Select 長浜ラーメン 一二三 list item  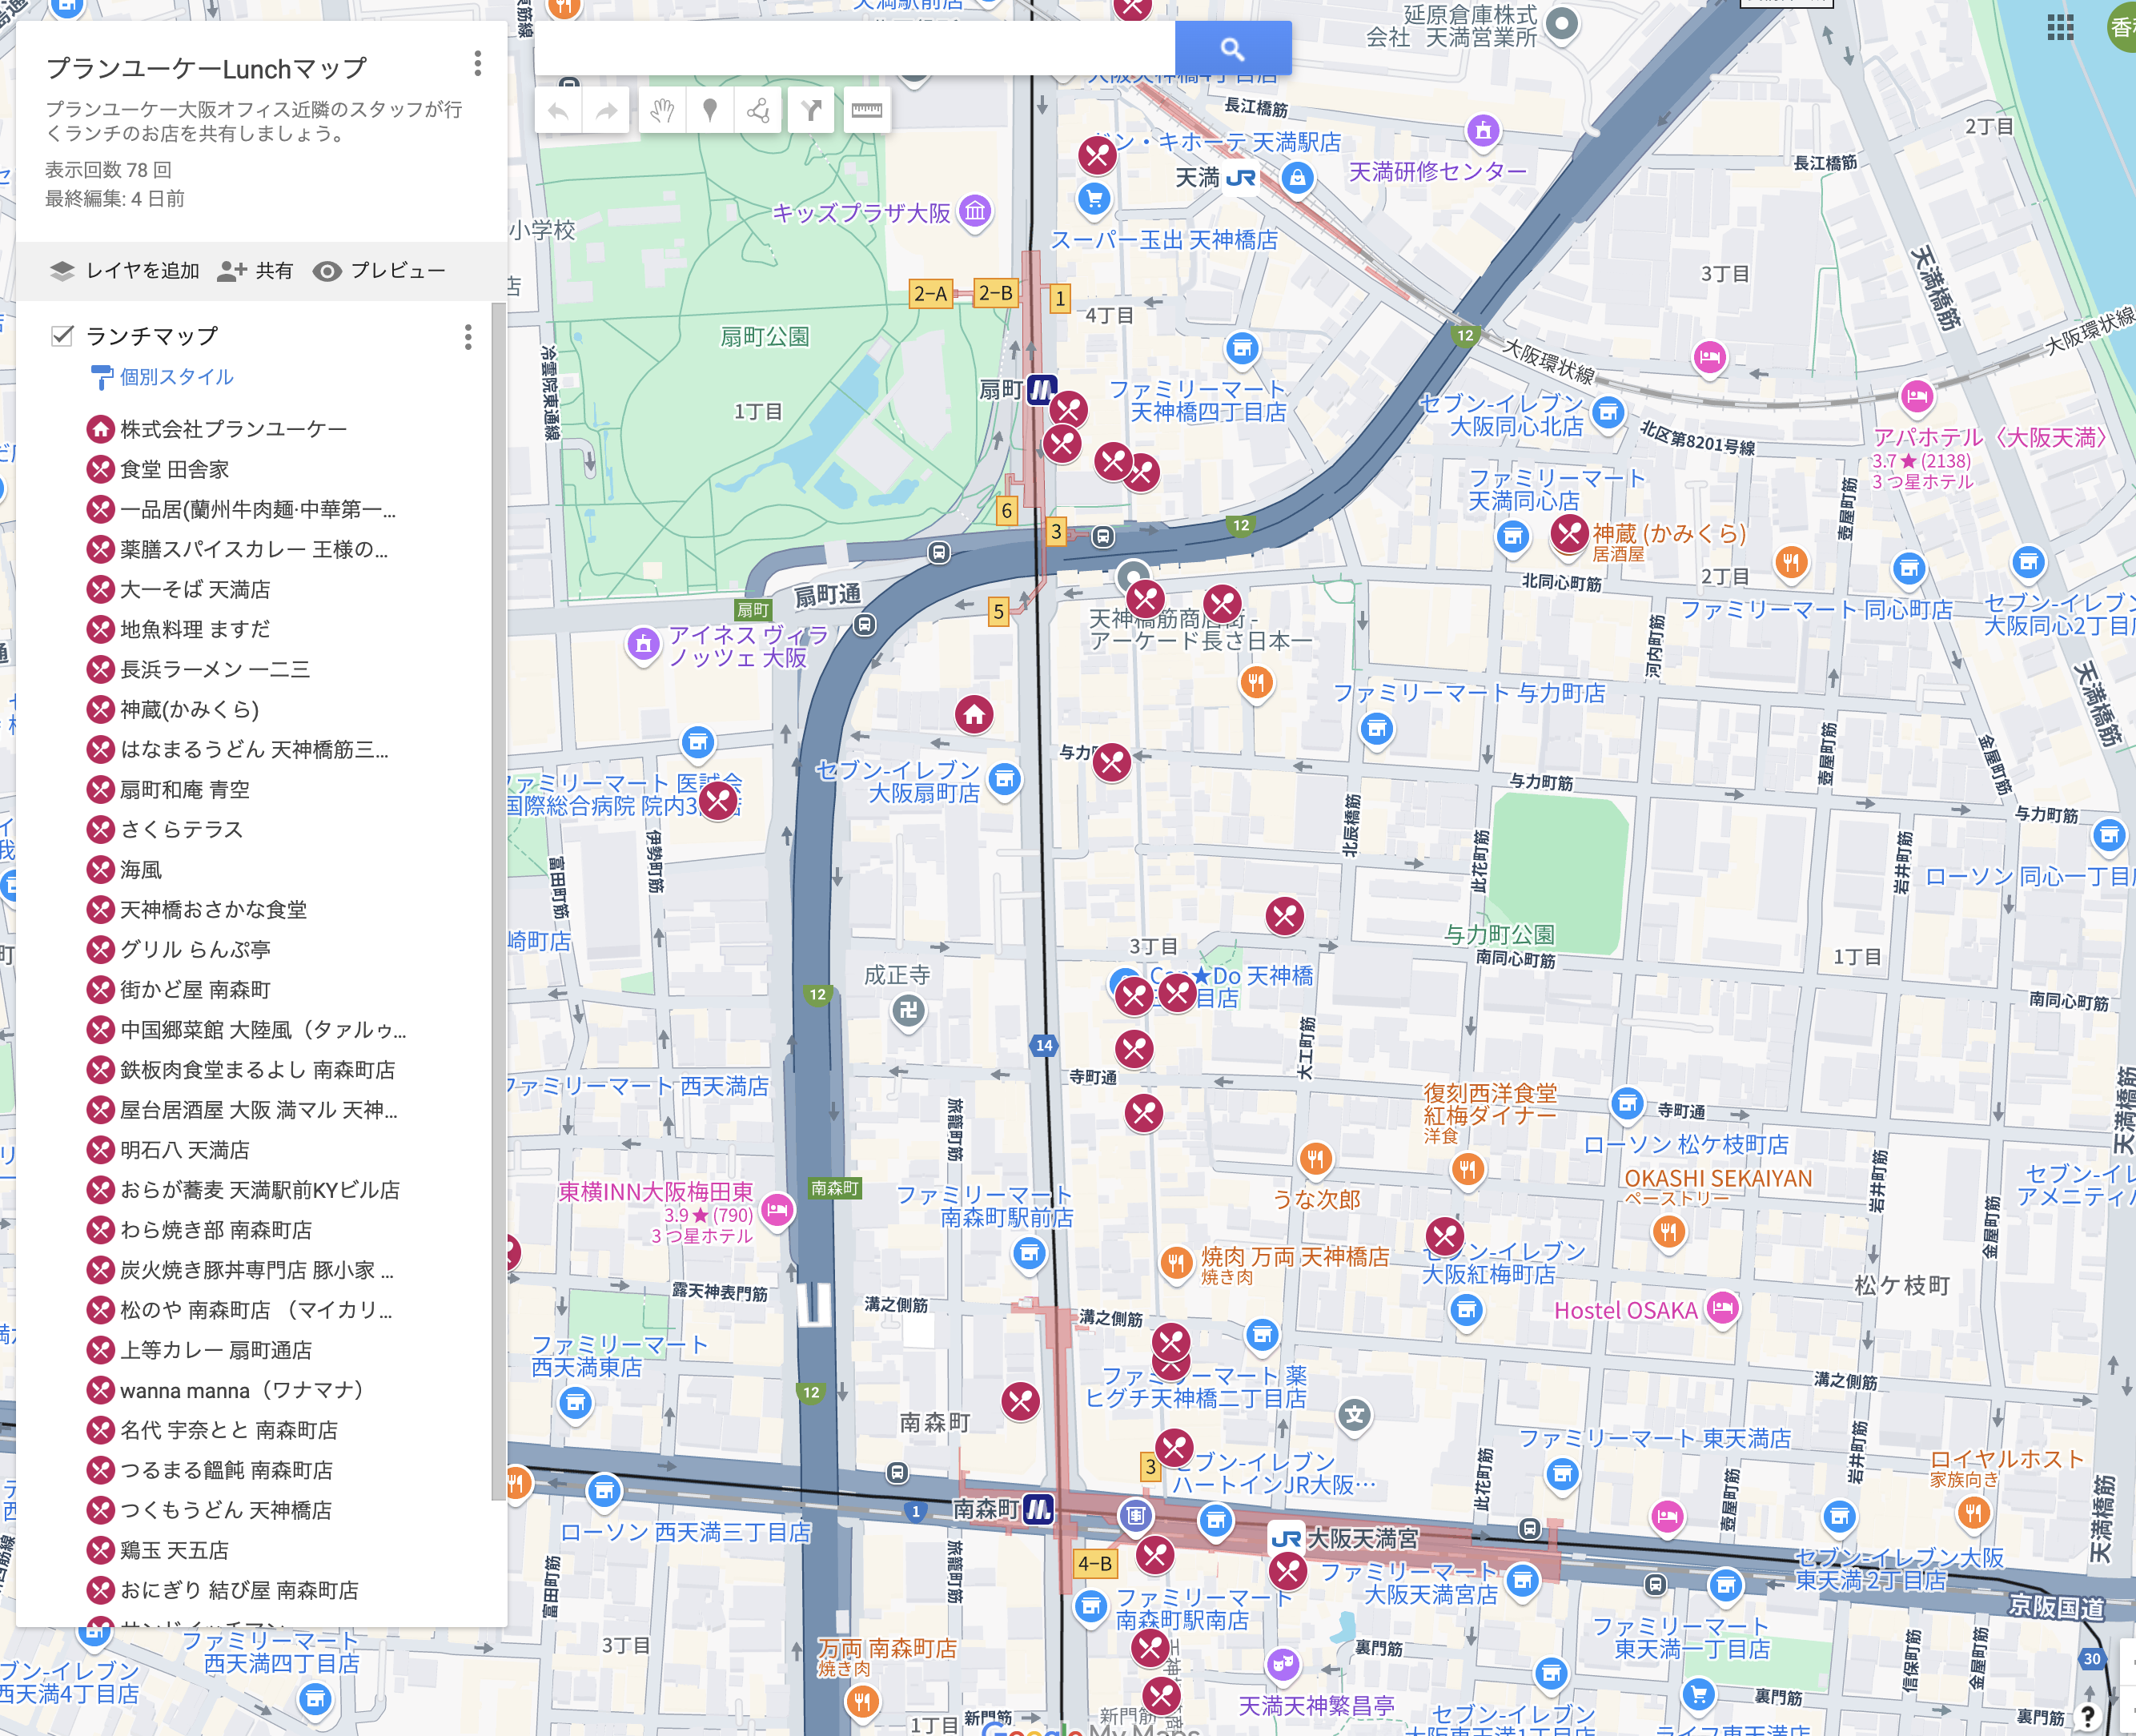point(214,669)
